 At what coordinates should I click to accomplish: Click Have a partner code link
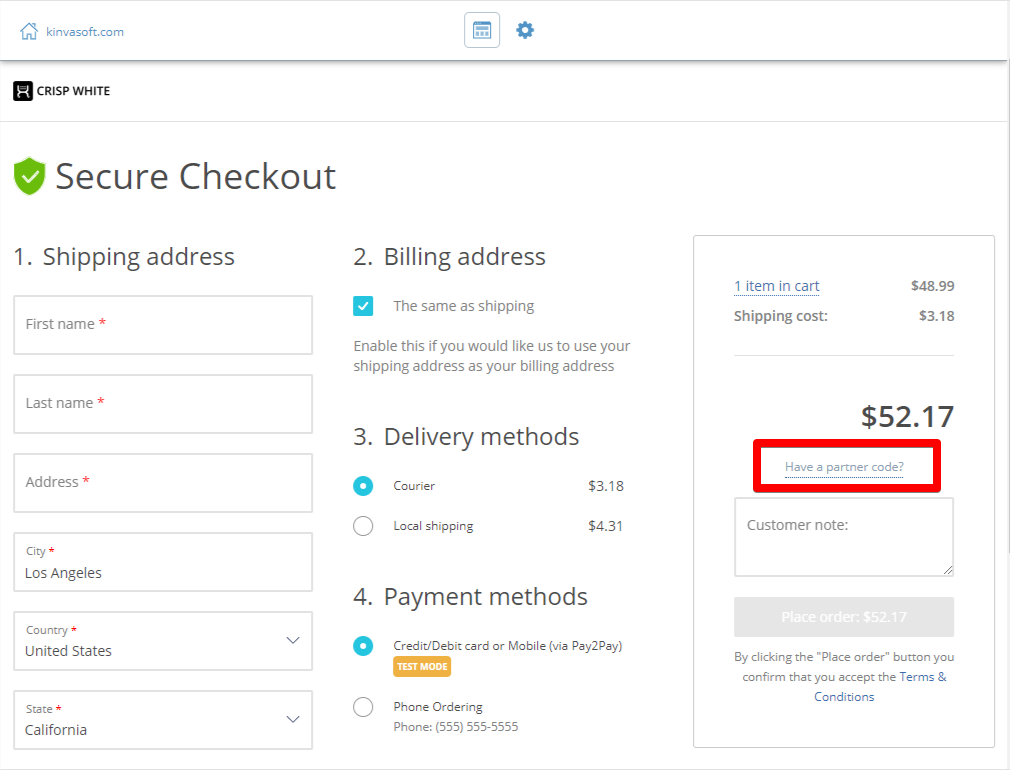[844, 467]
